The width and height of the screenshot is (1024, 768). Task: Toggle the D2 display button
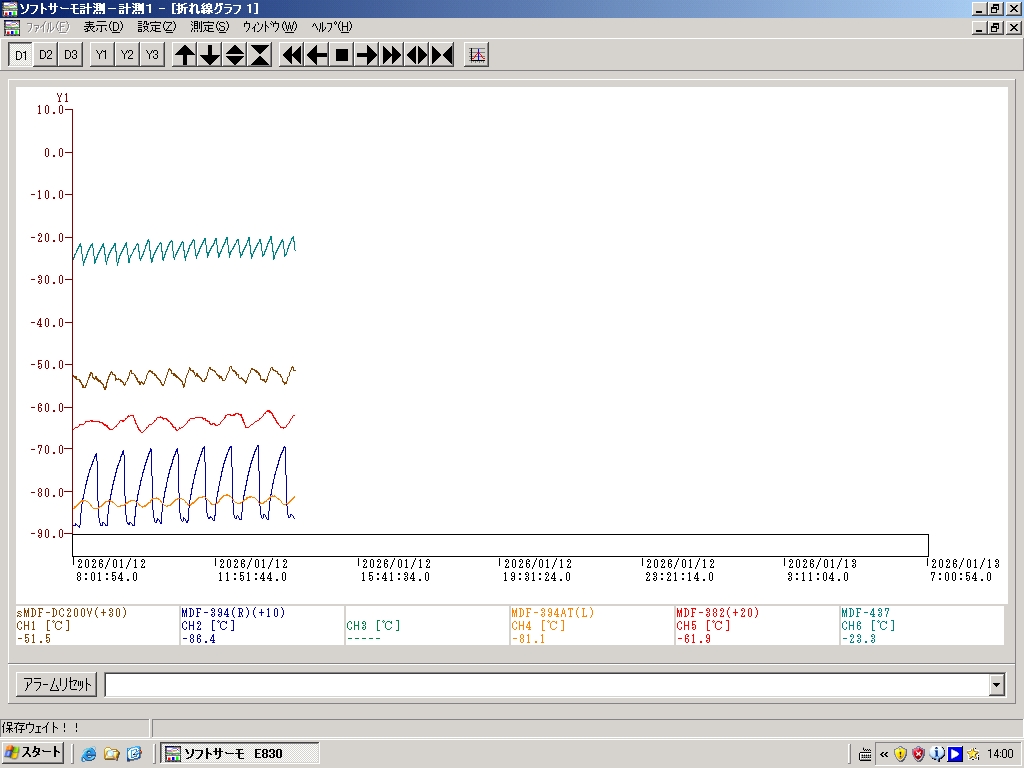[46, 55]
